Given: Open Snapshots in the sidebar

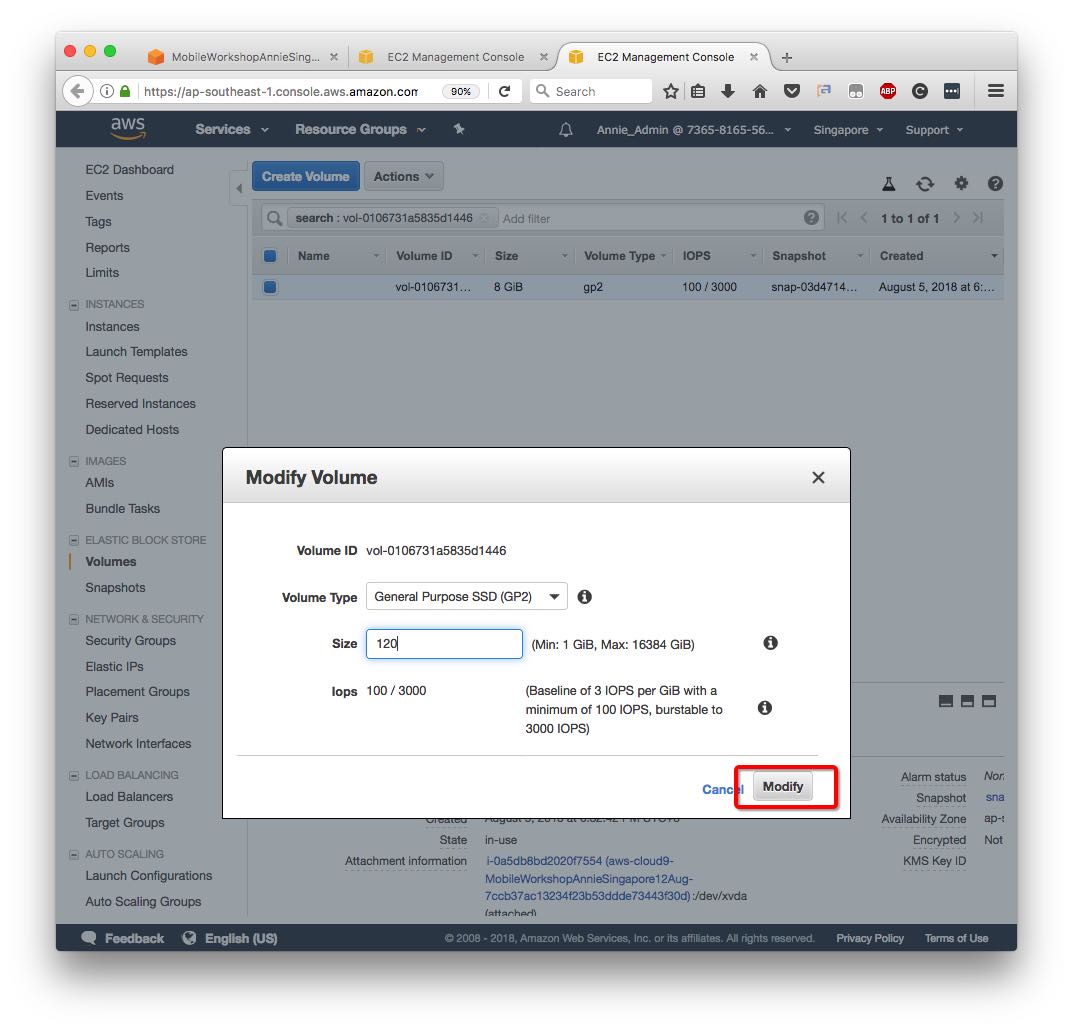Looking at the screenshot, I should click(x=116, y=588).
